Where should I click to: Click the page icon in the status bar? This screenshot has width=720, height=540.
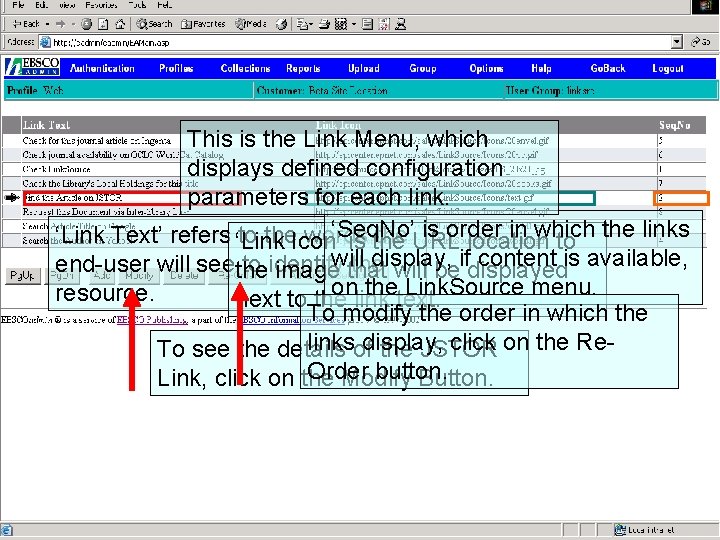(6, 530)
